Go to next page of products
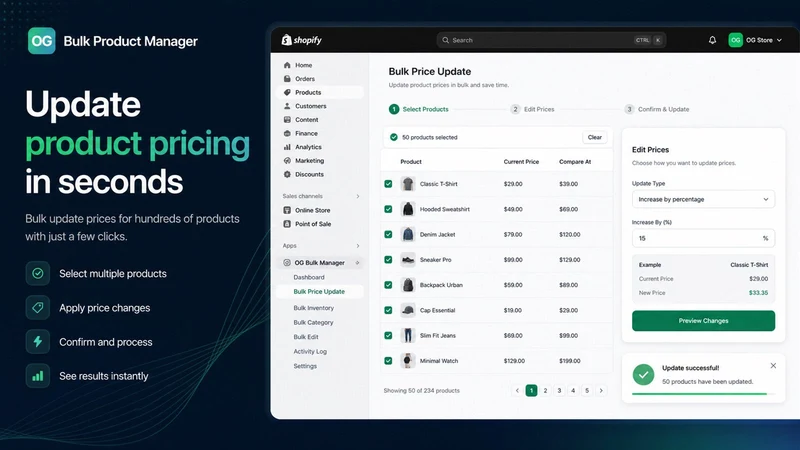Image resolution: width=800 pixels, height=450 pixels. click(x=601, y=390)
